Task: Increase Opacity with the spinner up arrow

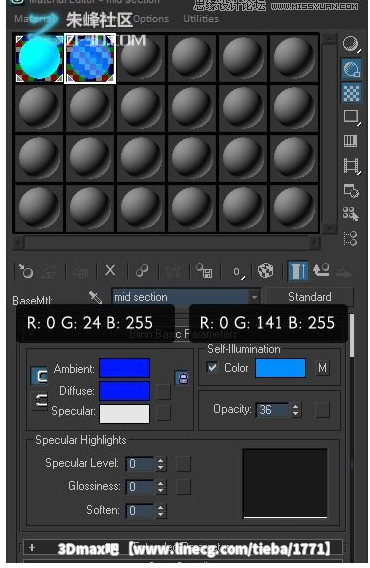Action: (x=296, y=406)
